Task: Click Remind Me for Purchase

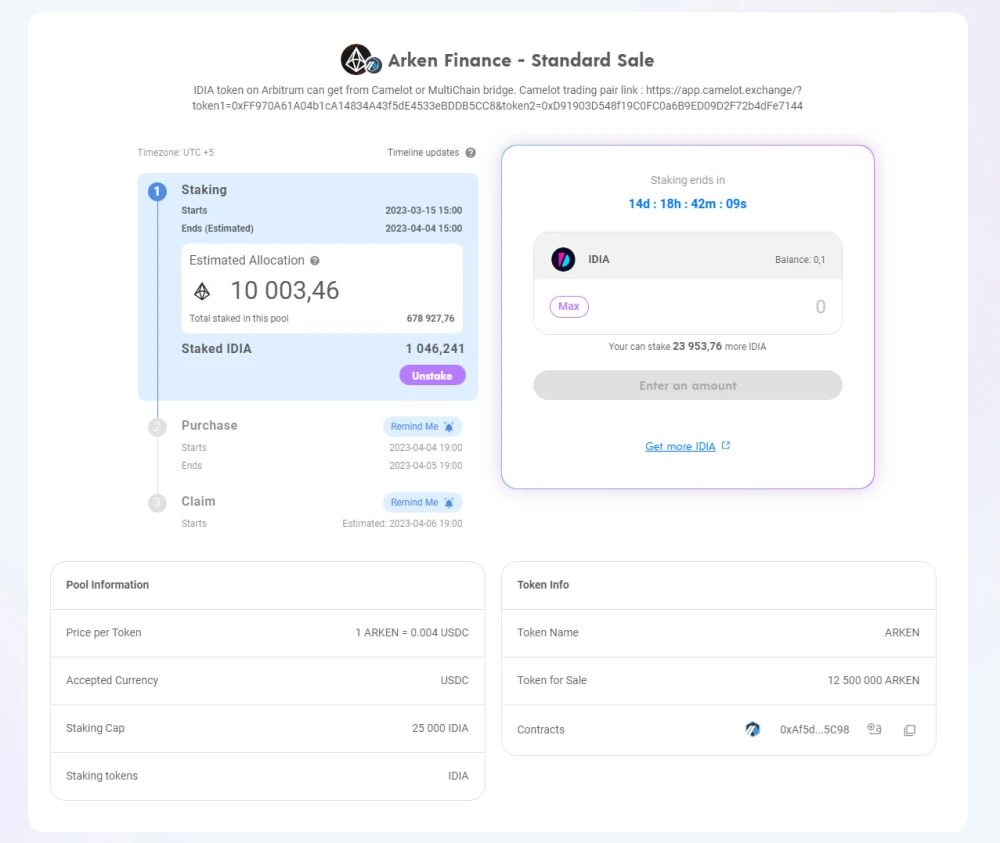Action: [422, 427]
